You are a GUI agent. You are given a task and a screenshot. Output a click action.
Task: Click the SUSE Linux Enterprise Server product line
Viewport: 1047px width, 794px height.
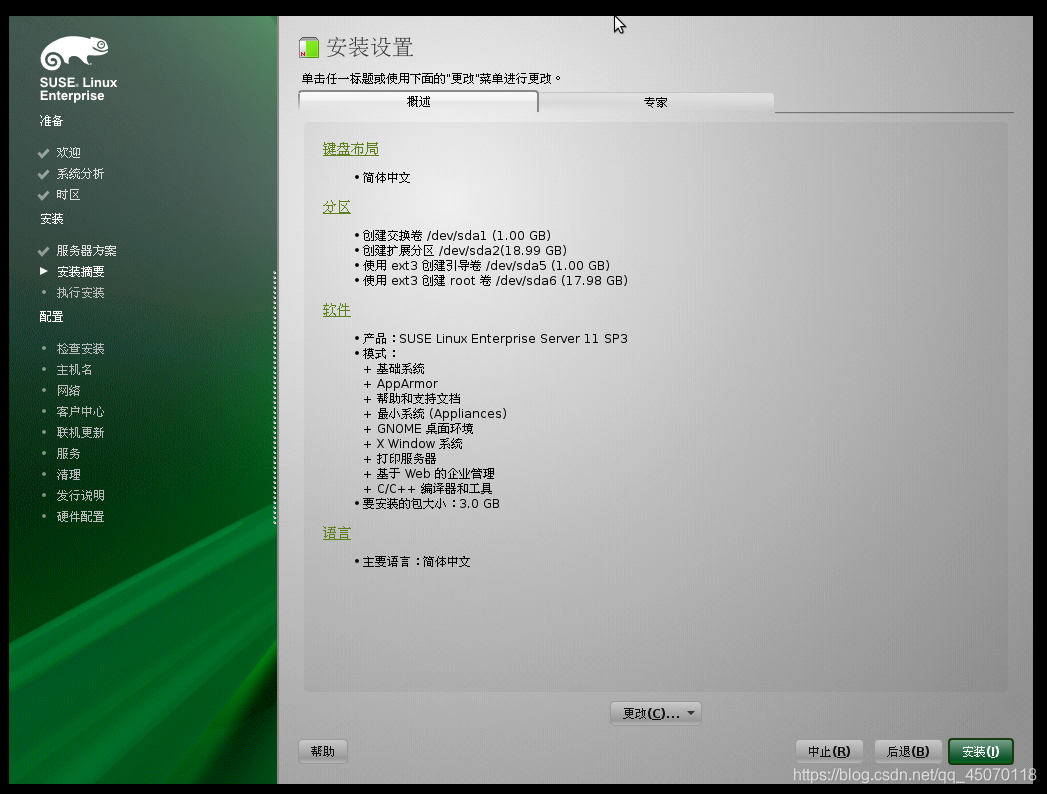point(495,339)
